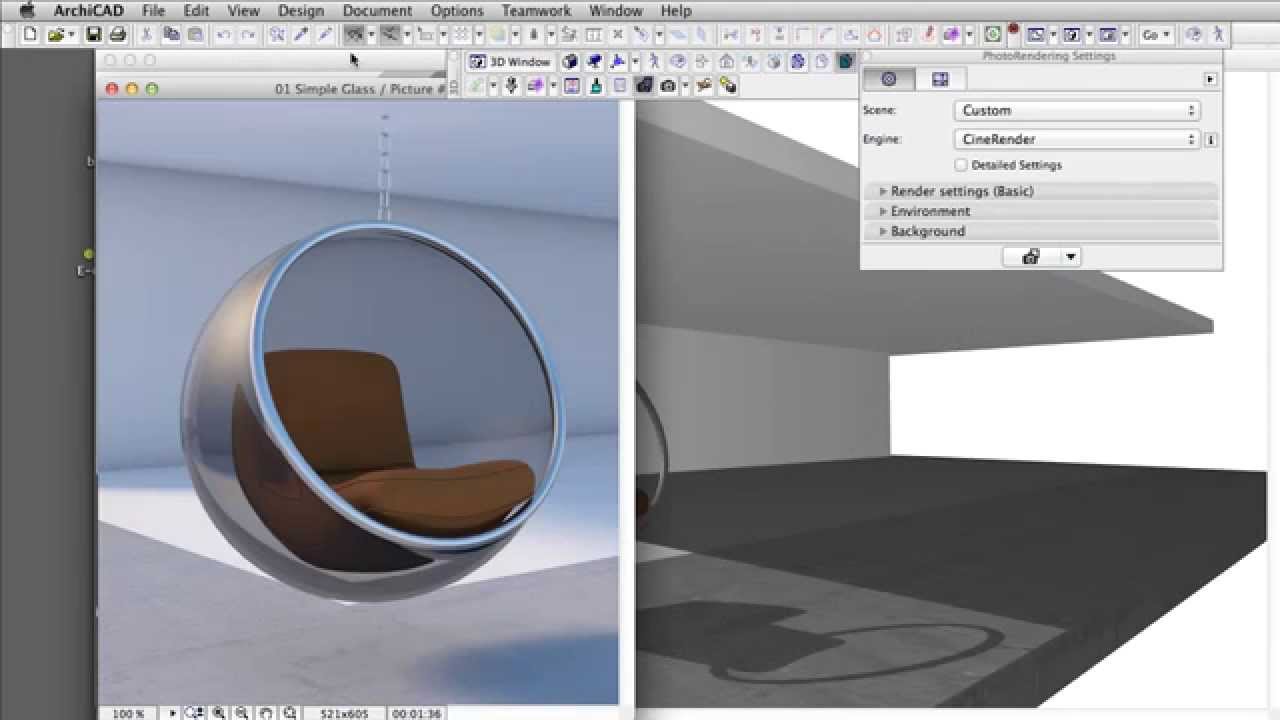
Task: Open the File menu
Action: (153, 11)
